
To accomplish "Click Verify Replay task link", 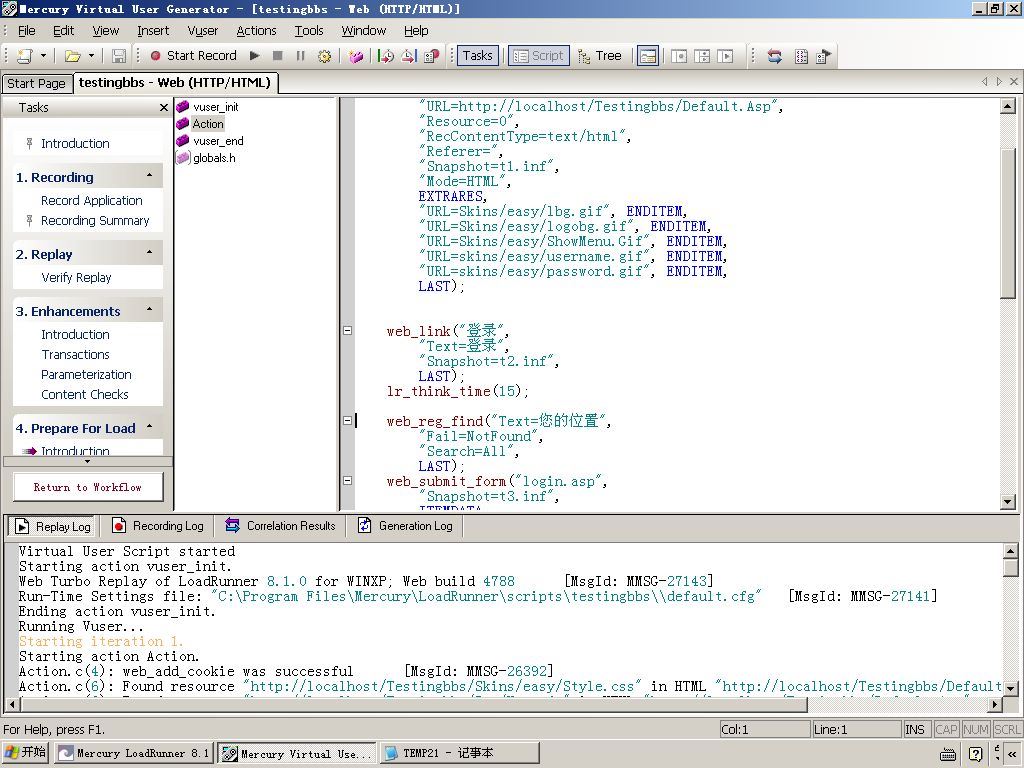I will pyautogui.click(x=76, y=278).
